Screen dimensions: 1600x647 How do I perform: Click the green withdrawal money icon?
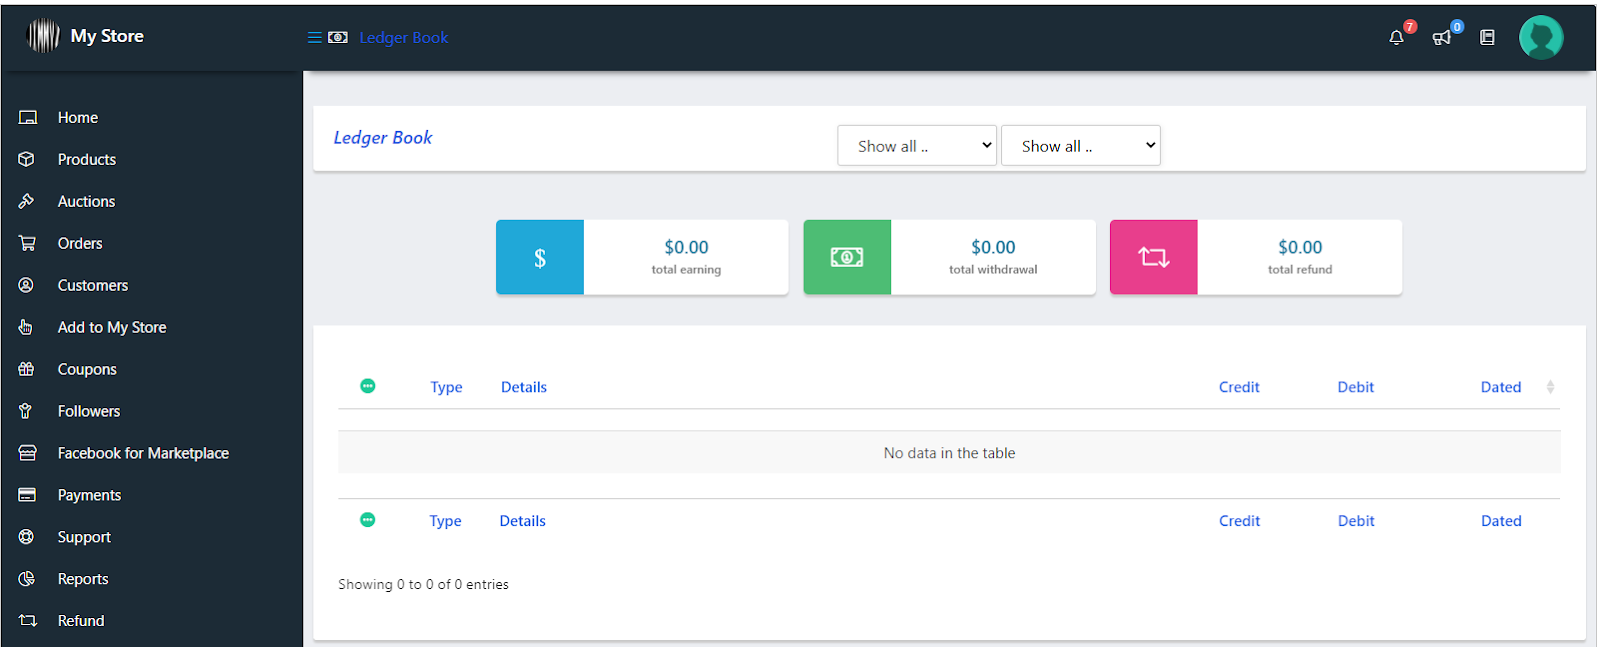pyautogui.click(x=847, y=258)
